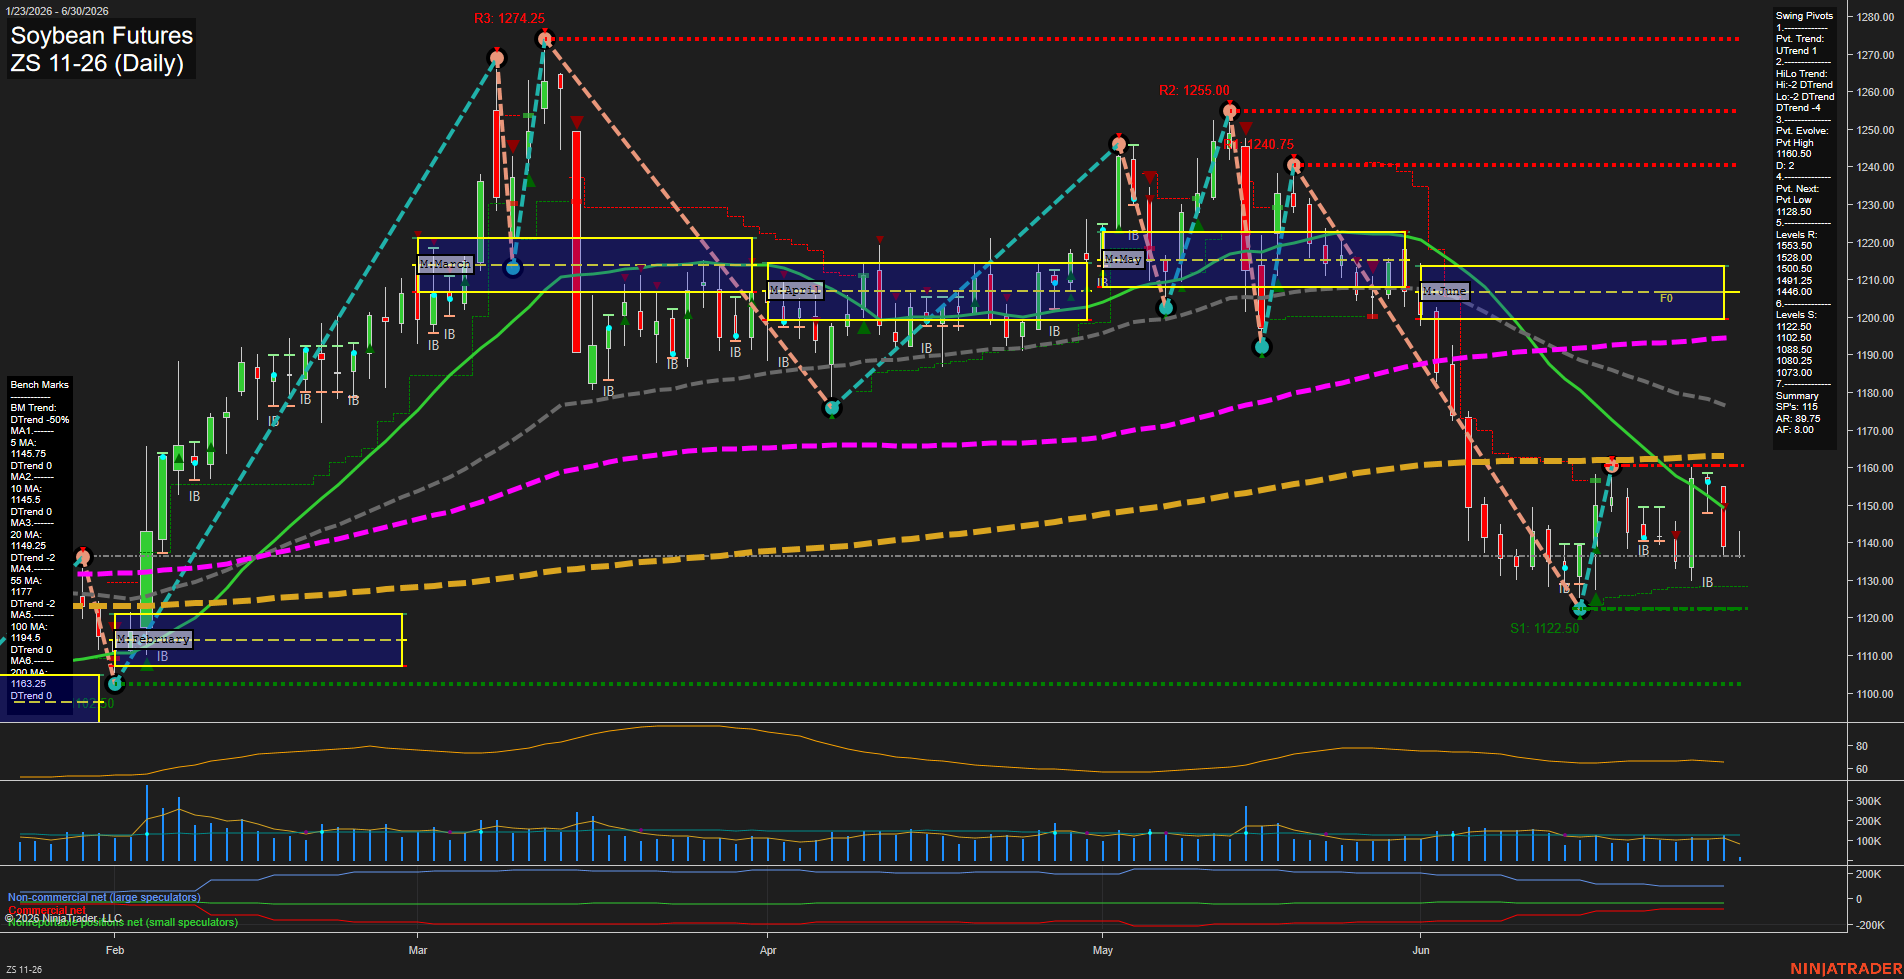Viewport: 1904px width, 979px height.
Task: Click the early-February swing pivot low marker
Action: point(115,684)
